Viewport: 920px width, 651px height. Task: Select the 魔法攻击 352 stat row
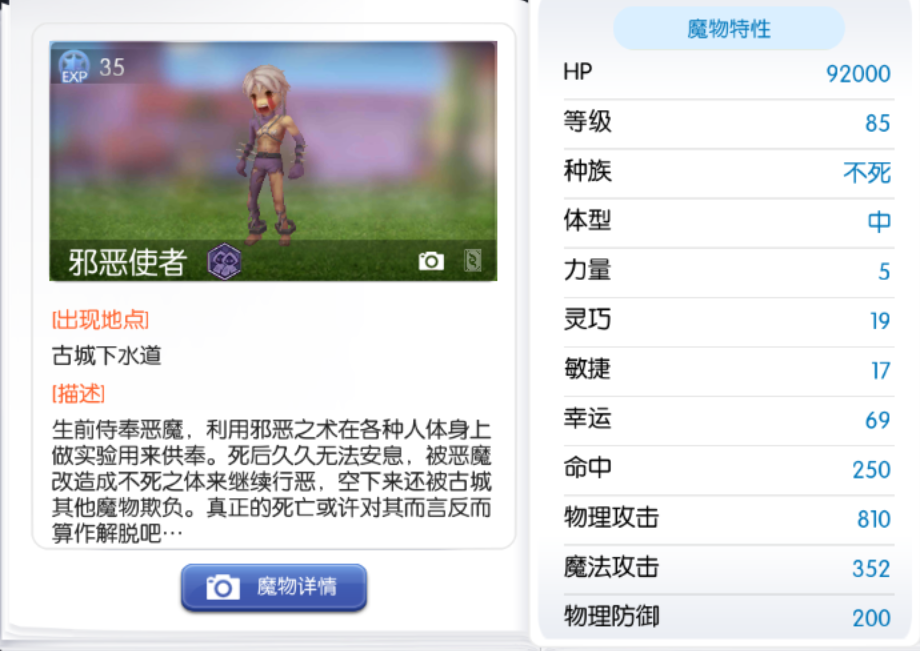pos(727,568)
